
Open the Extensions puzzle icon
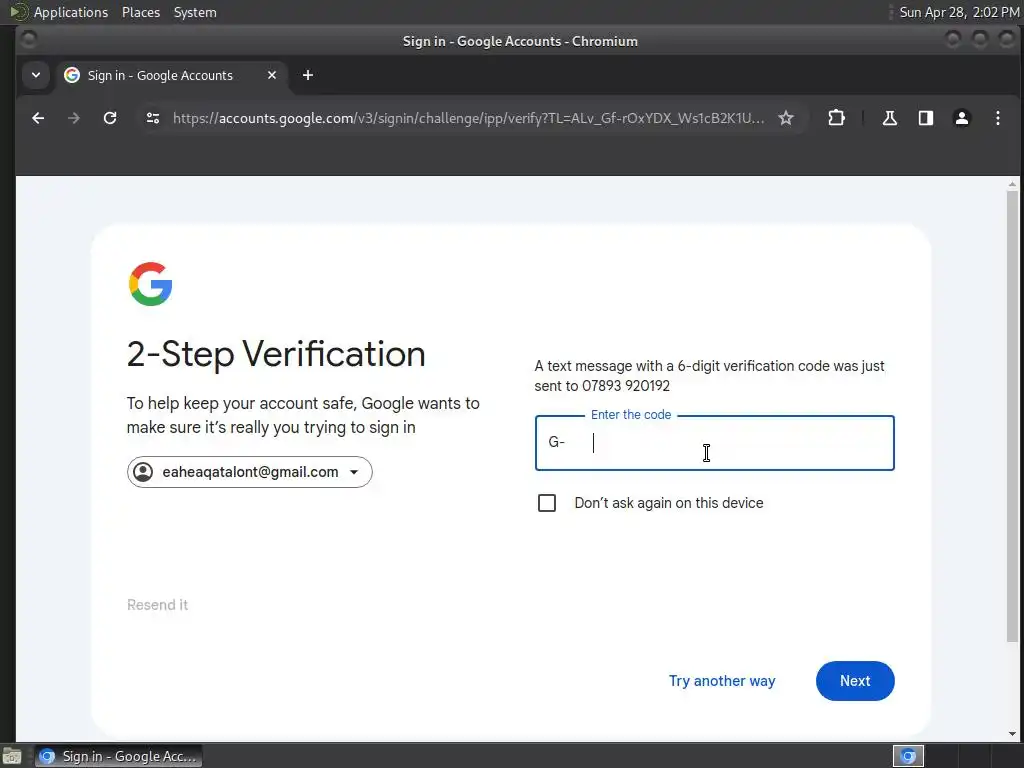point(836,118)
